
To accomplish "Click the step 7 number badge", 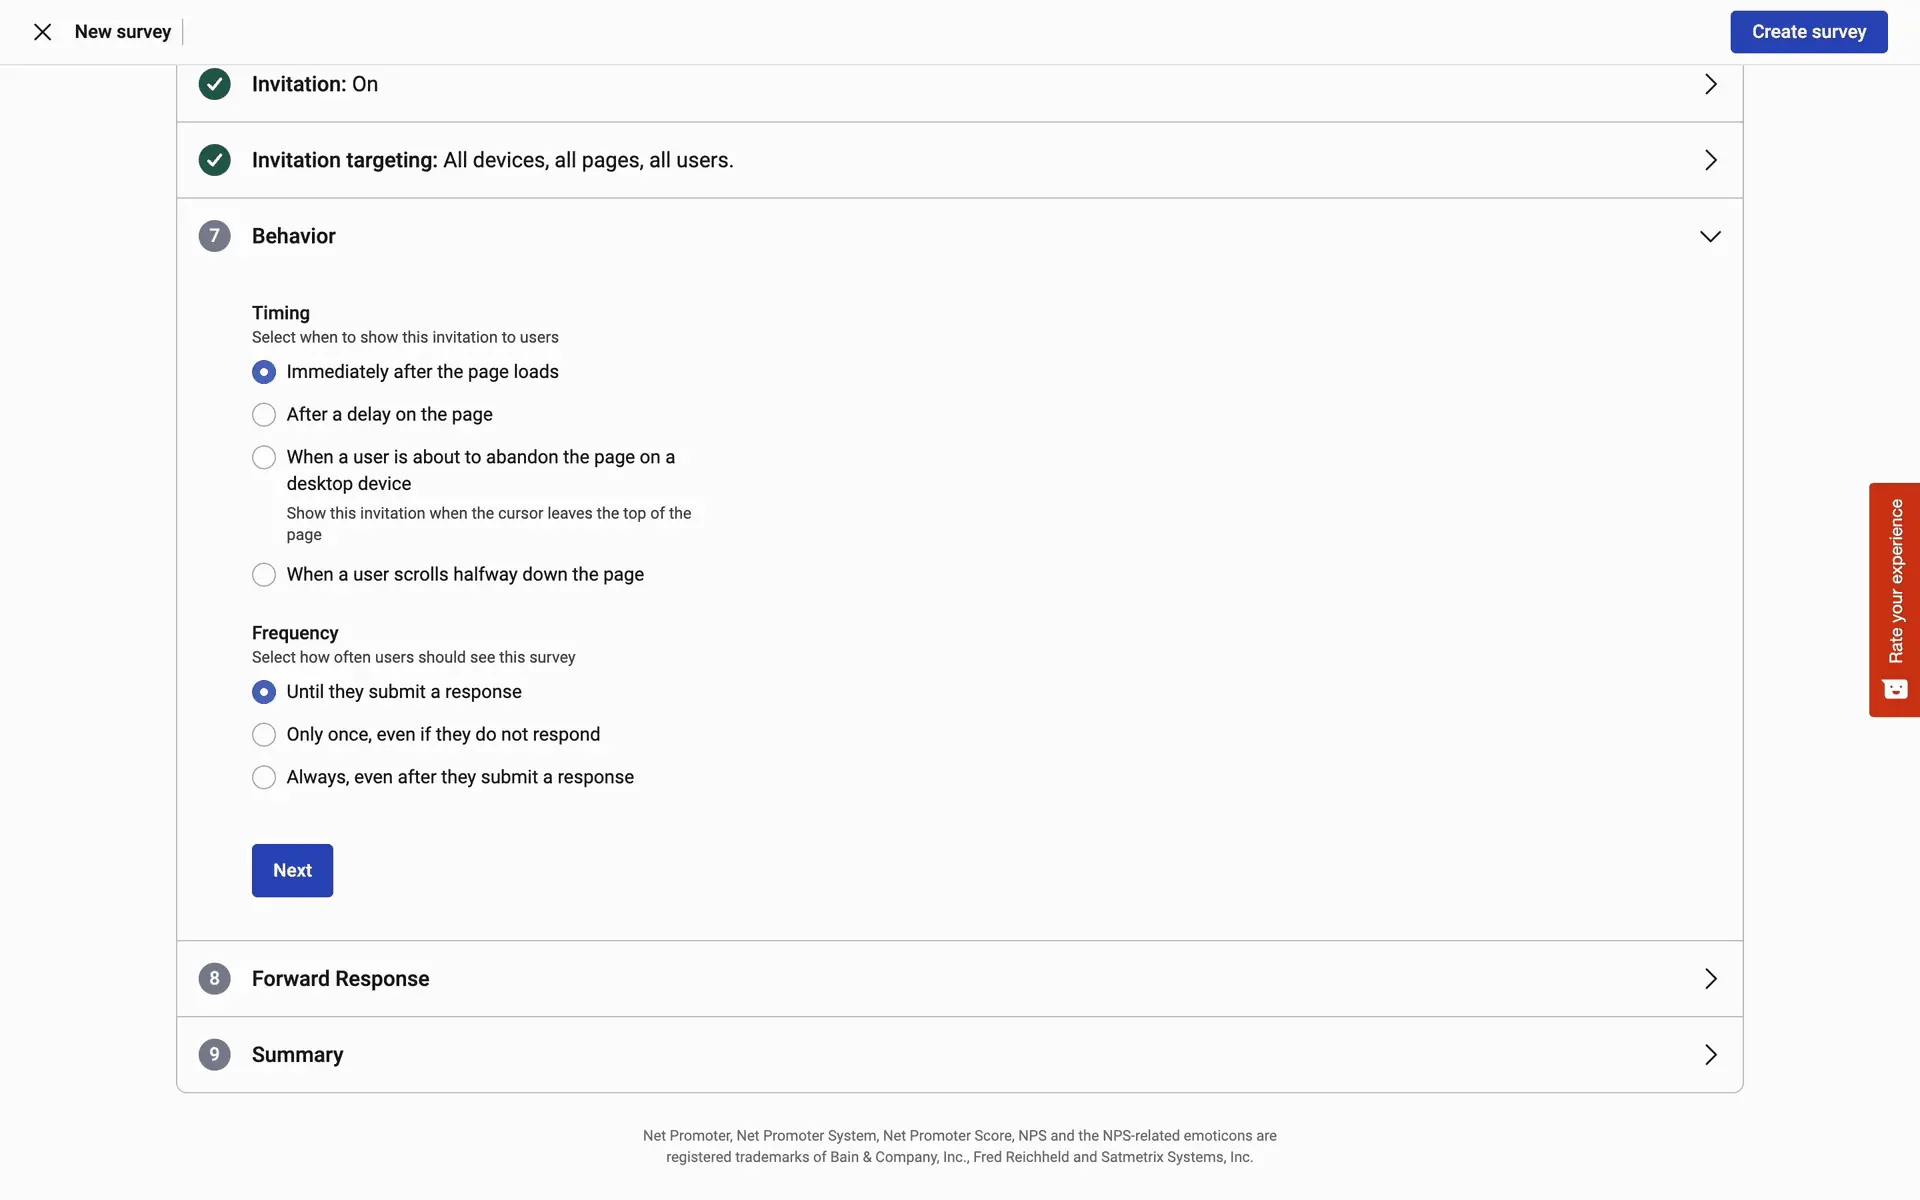I will pos(214,236).
